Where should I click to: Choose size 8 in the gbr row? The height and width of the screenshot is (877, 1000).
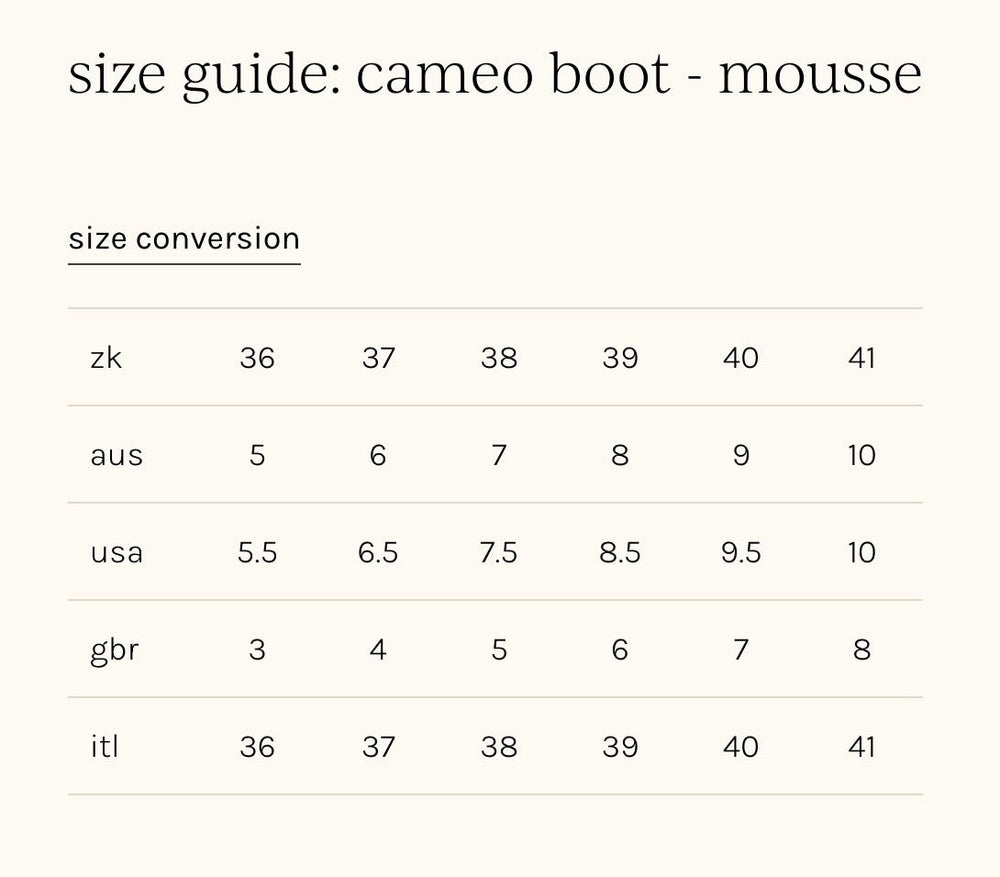pyautogui.click(x=861, y=650)
